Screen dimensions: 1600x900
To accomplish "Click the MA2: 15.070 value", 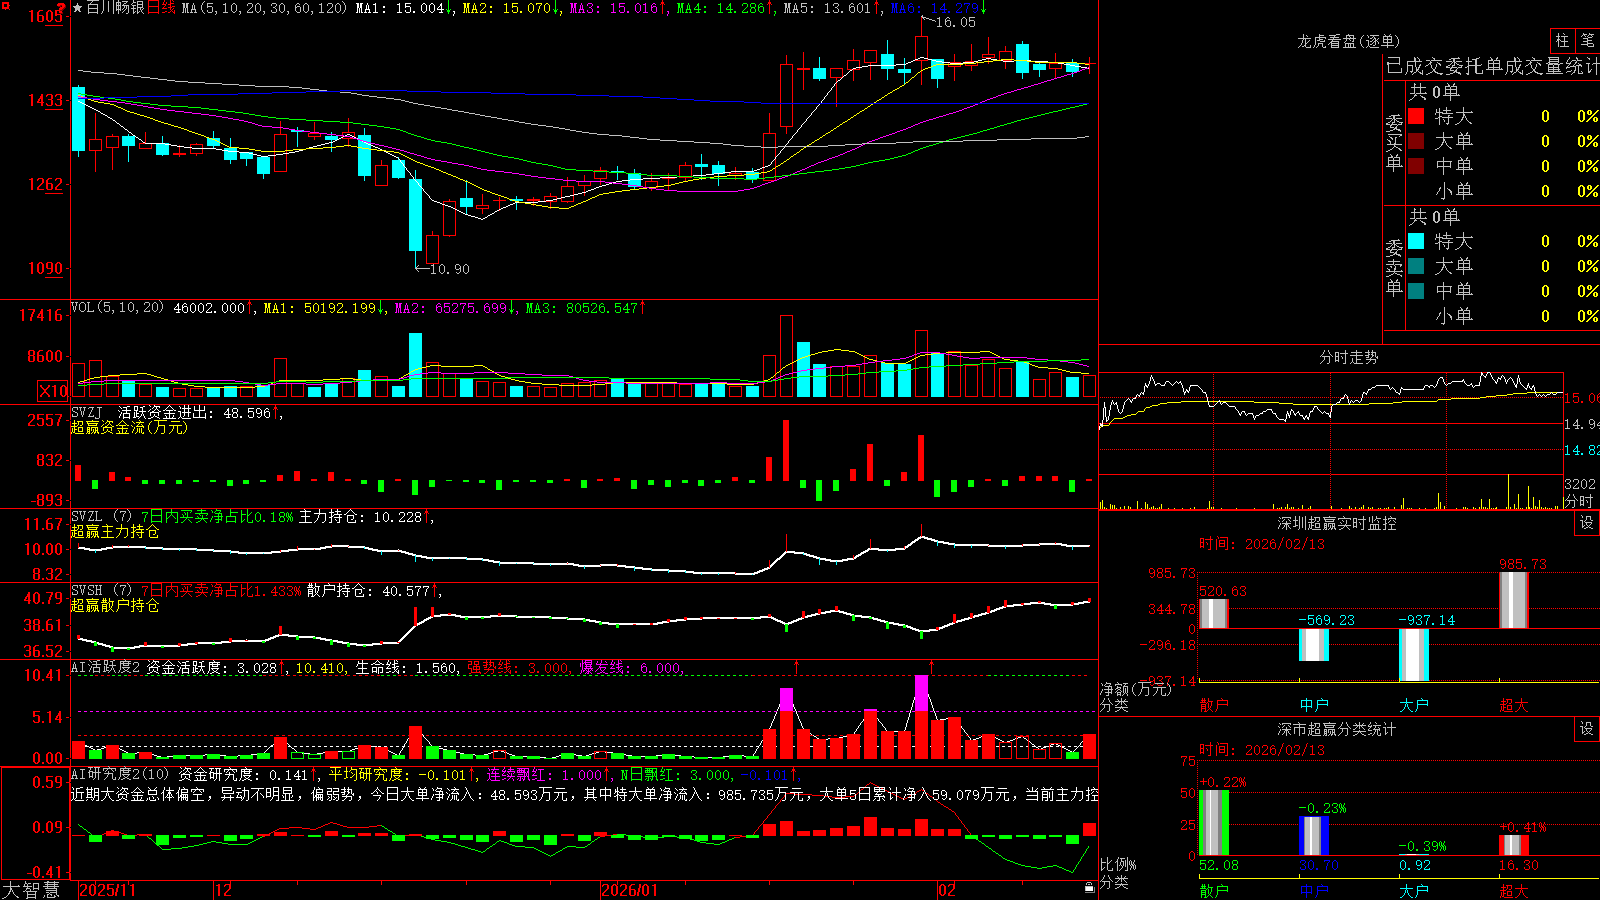I will pyautogui.click(x=511, y=8).
